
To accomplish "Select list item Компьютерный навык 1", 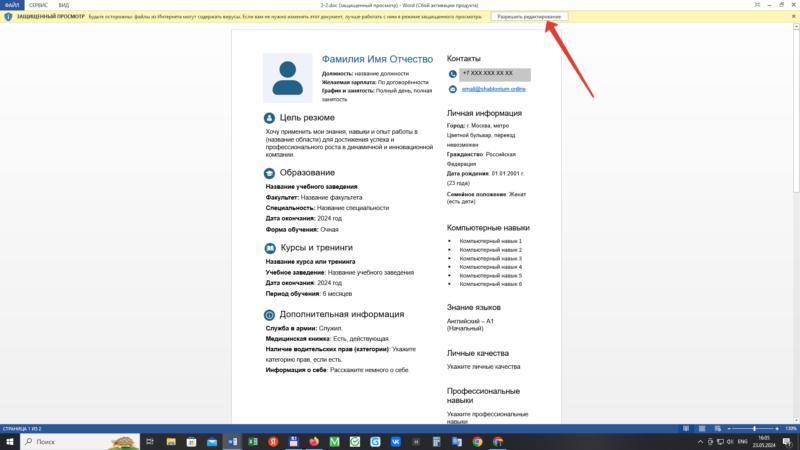I will pos(491,241).
